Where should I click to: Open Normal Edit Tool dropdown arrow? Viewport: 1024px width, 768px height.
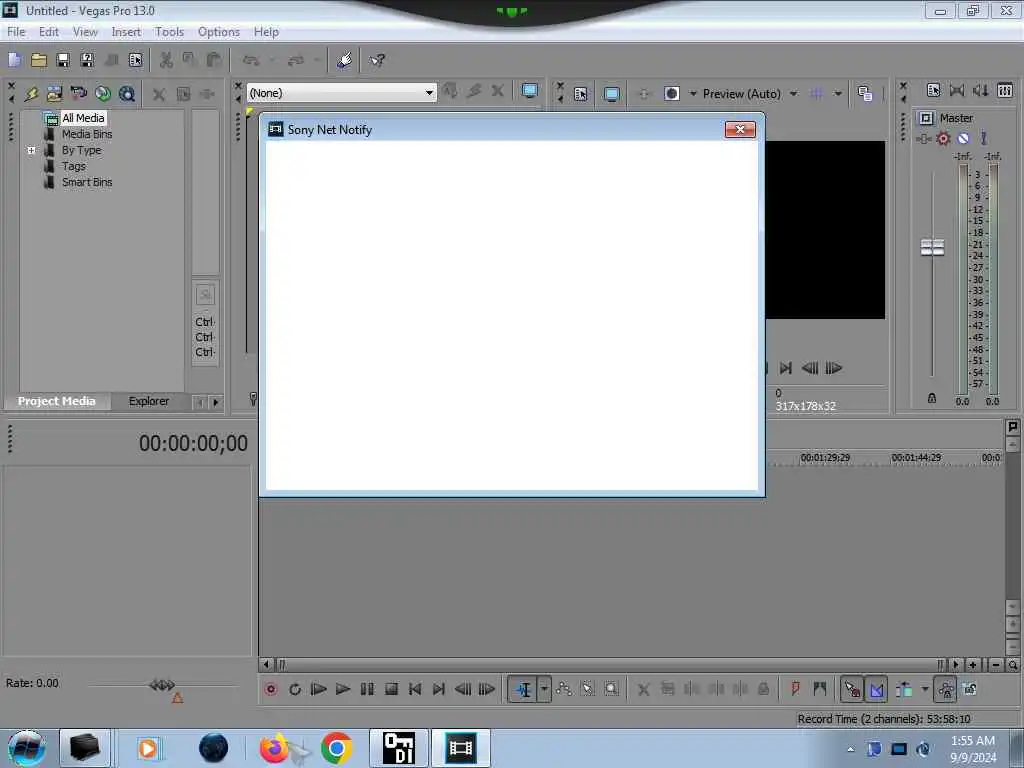pyautogui.click(x=545, y=689)
